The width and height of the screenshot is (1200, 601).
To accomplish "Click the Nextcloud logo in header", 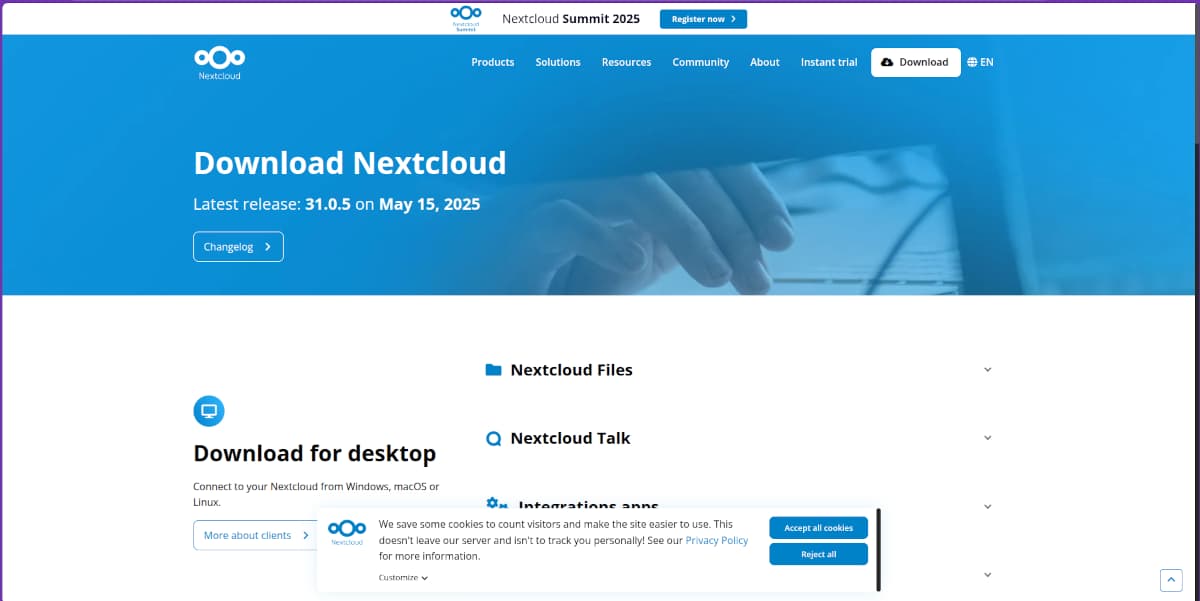I will pyautogui.click(x=219, y=62).
